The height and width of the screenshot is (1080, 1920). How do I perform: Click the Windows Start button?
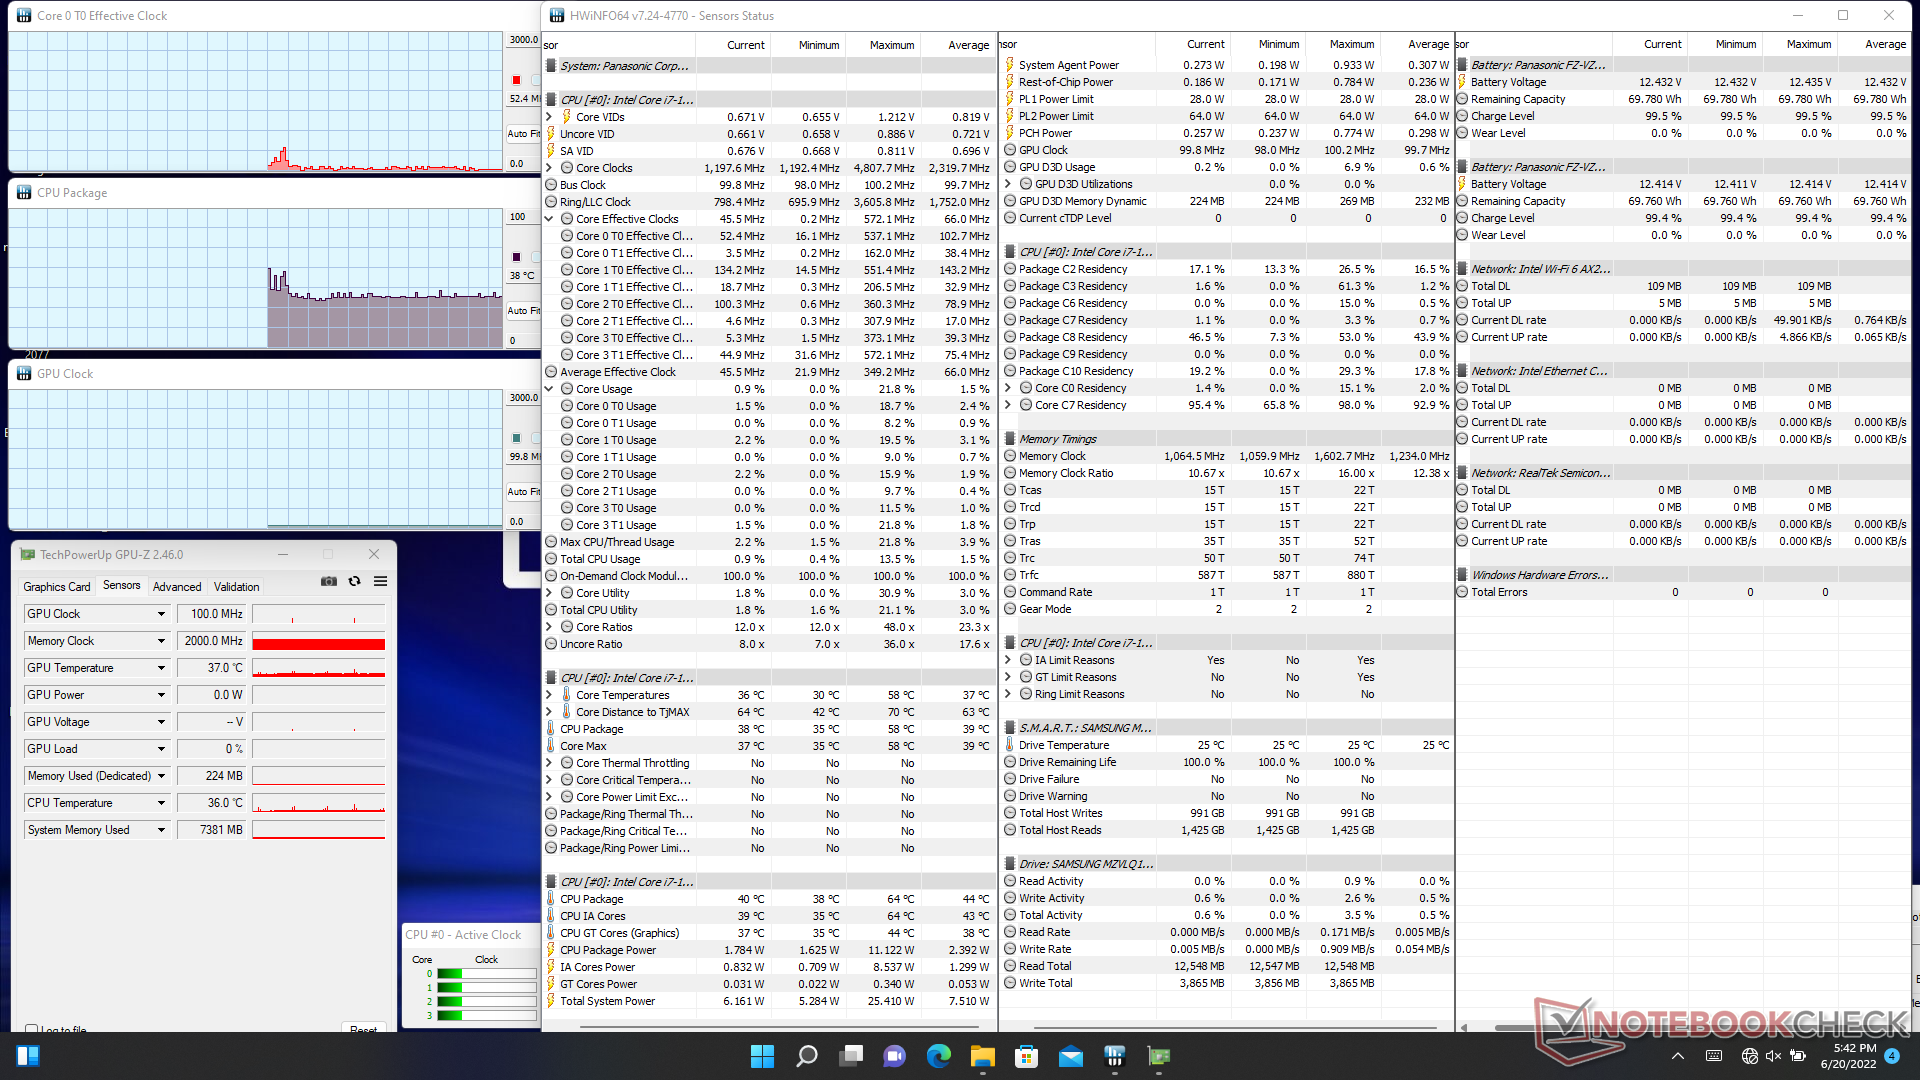click(762, 1056)
